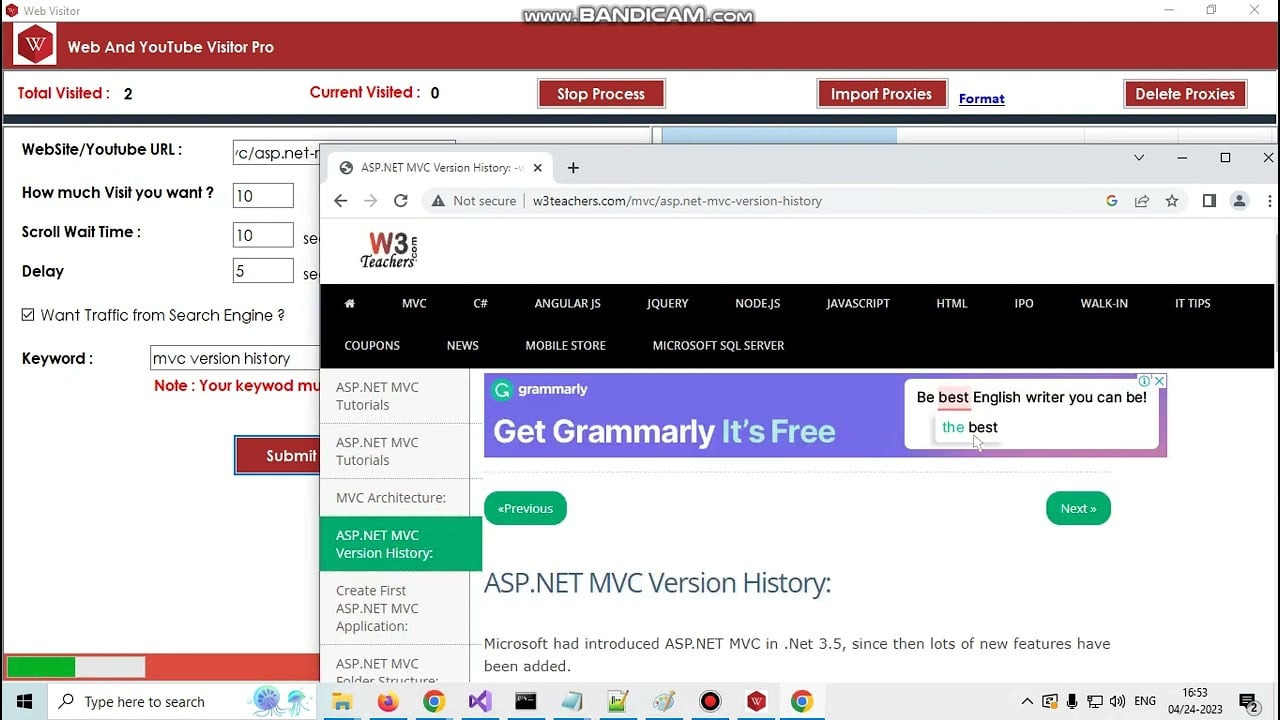Click the home icon in site navigation
Viewport: 1280px width, 720px height.
349,304
